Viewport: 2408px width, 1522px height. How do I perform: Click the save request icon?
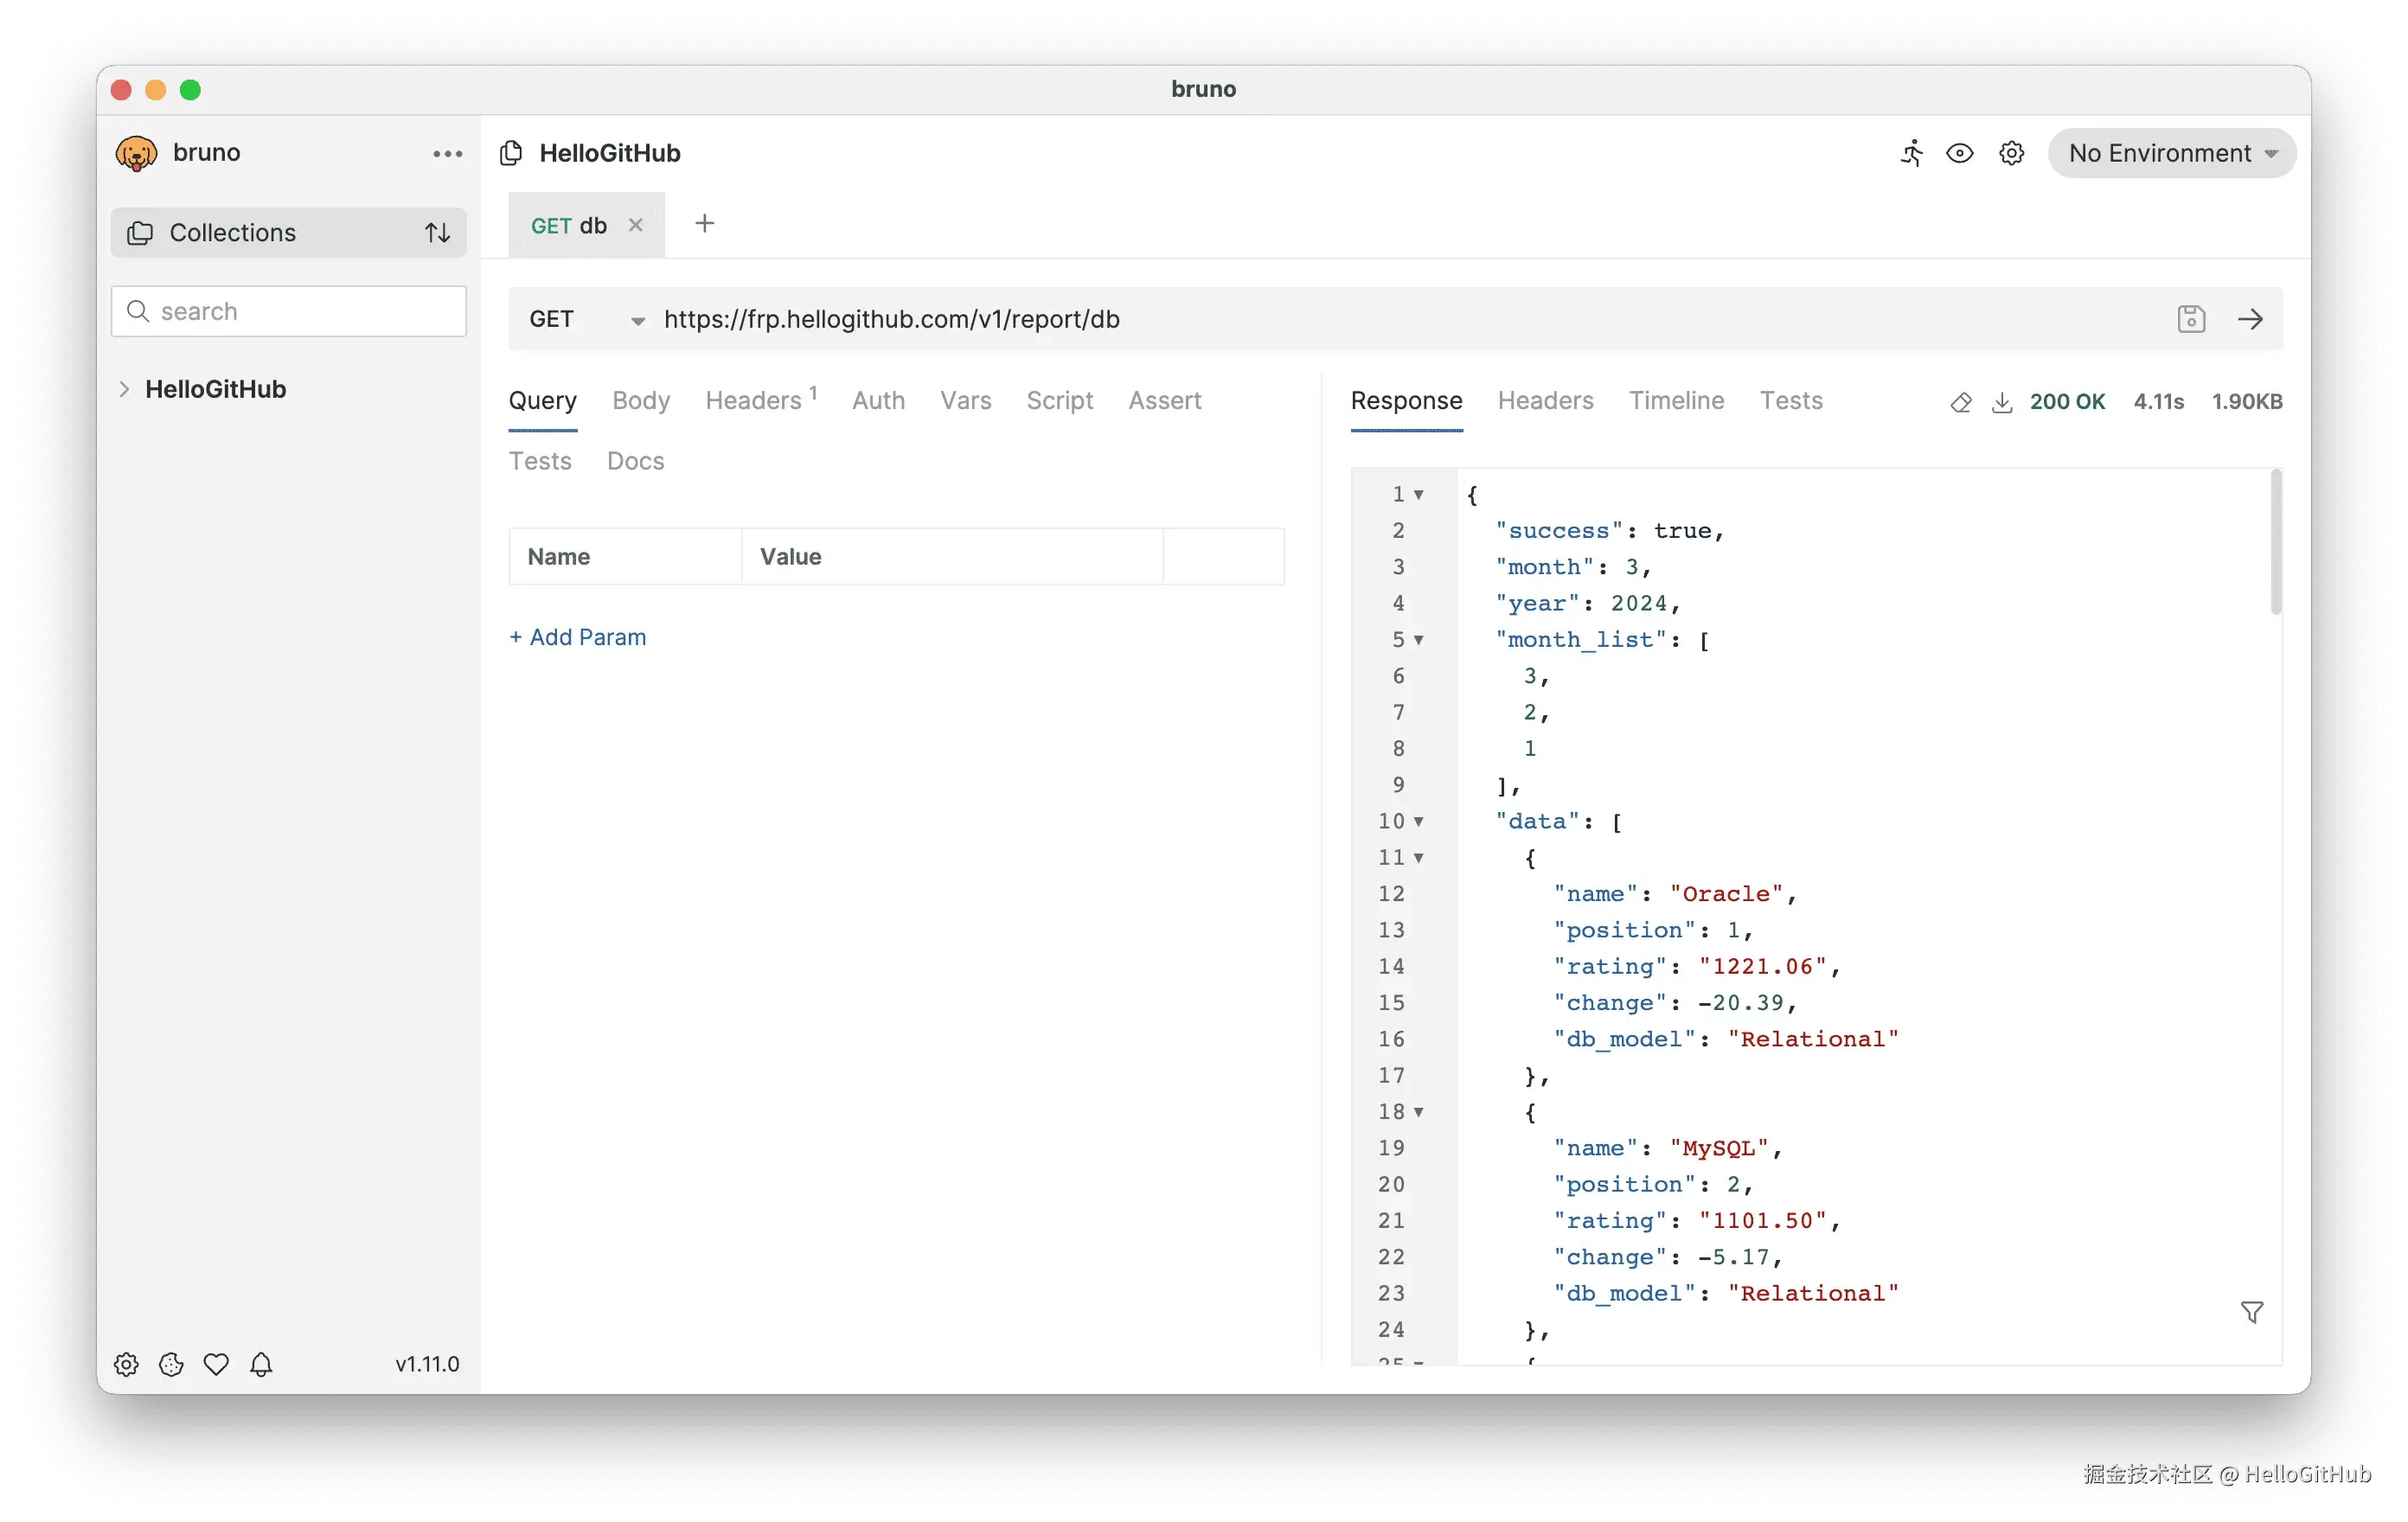2190,319
